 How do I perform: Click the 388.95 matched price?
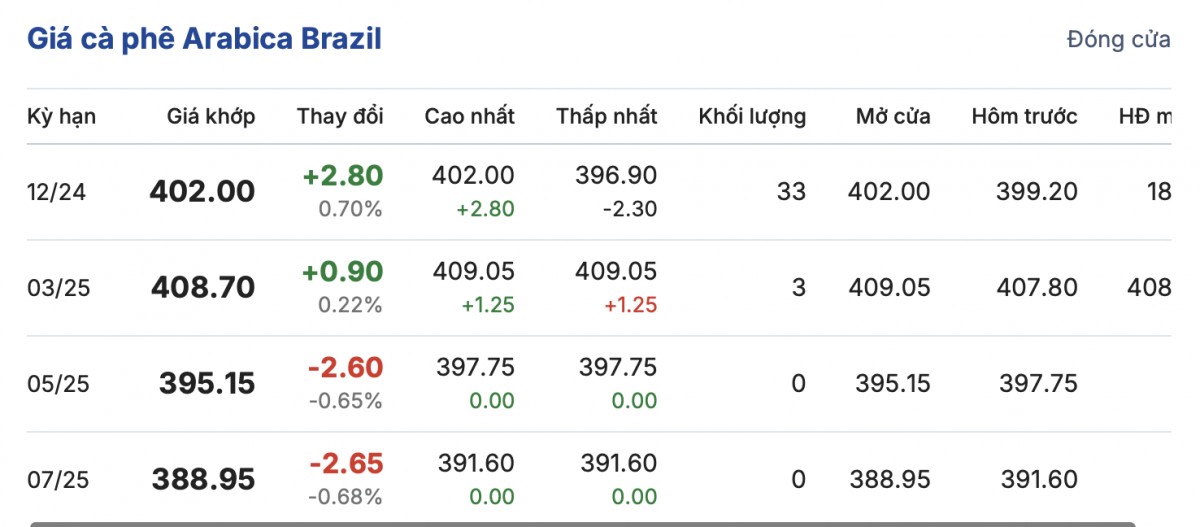point(203,480)
